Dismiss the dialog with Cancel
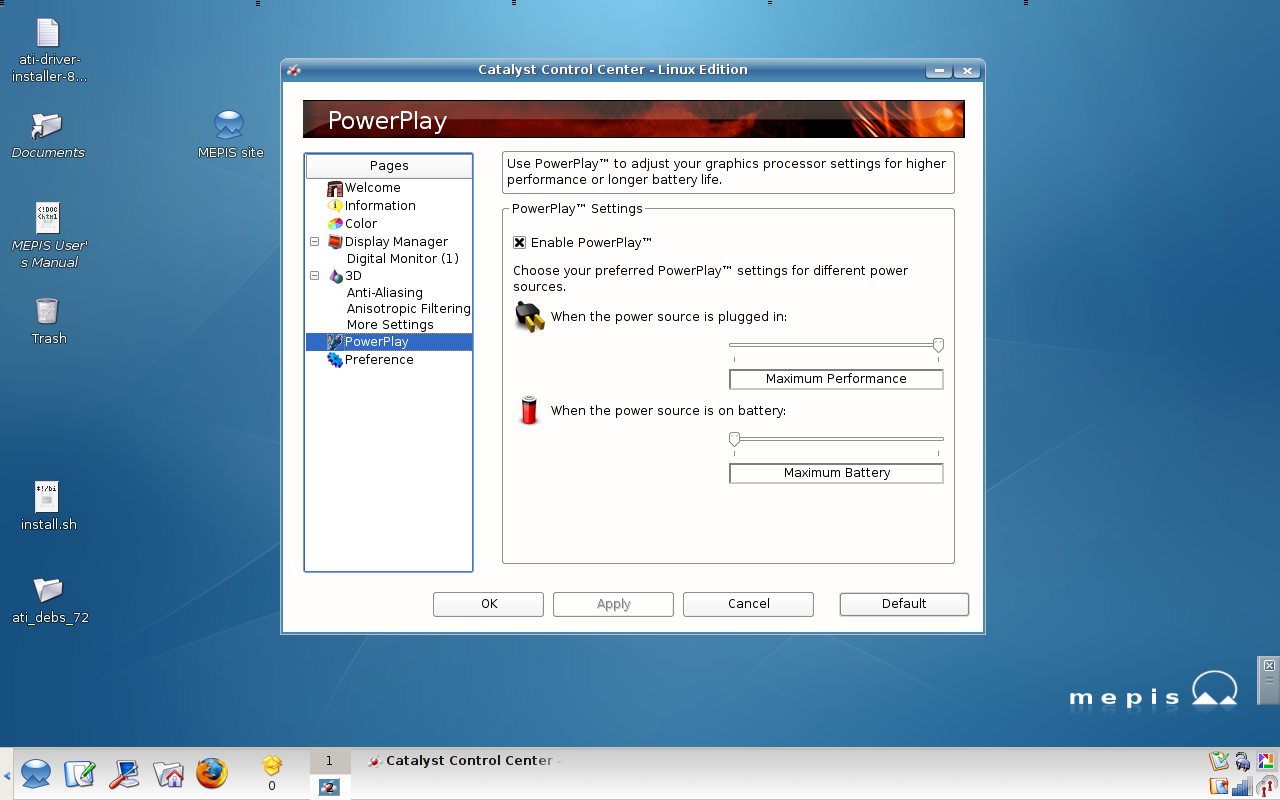This screenshot has height=800, width=1280. [x=748, y=604]
